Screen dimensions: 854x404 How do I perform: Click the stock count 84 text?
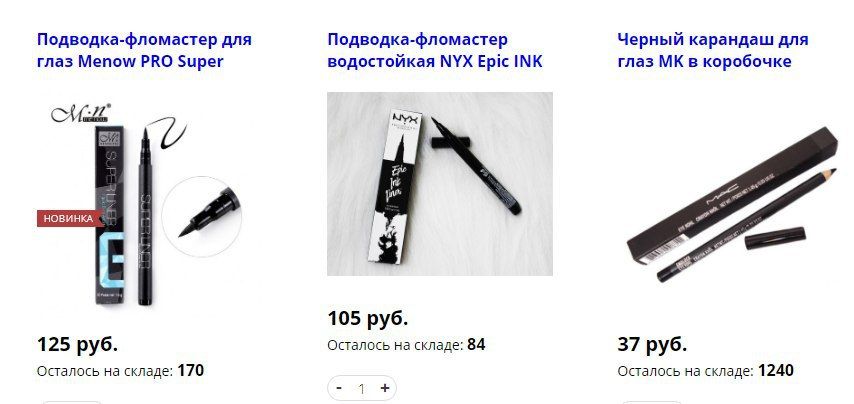pos(476,345)
